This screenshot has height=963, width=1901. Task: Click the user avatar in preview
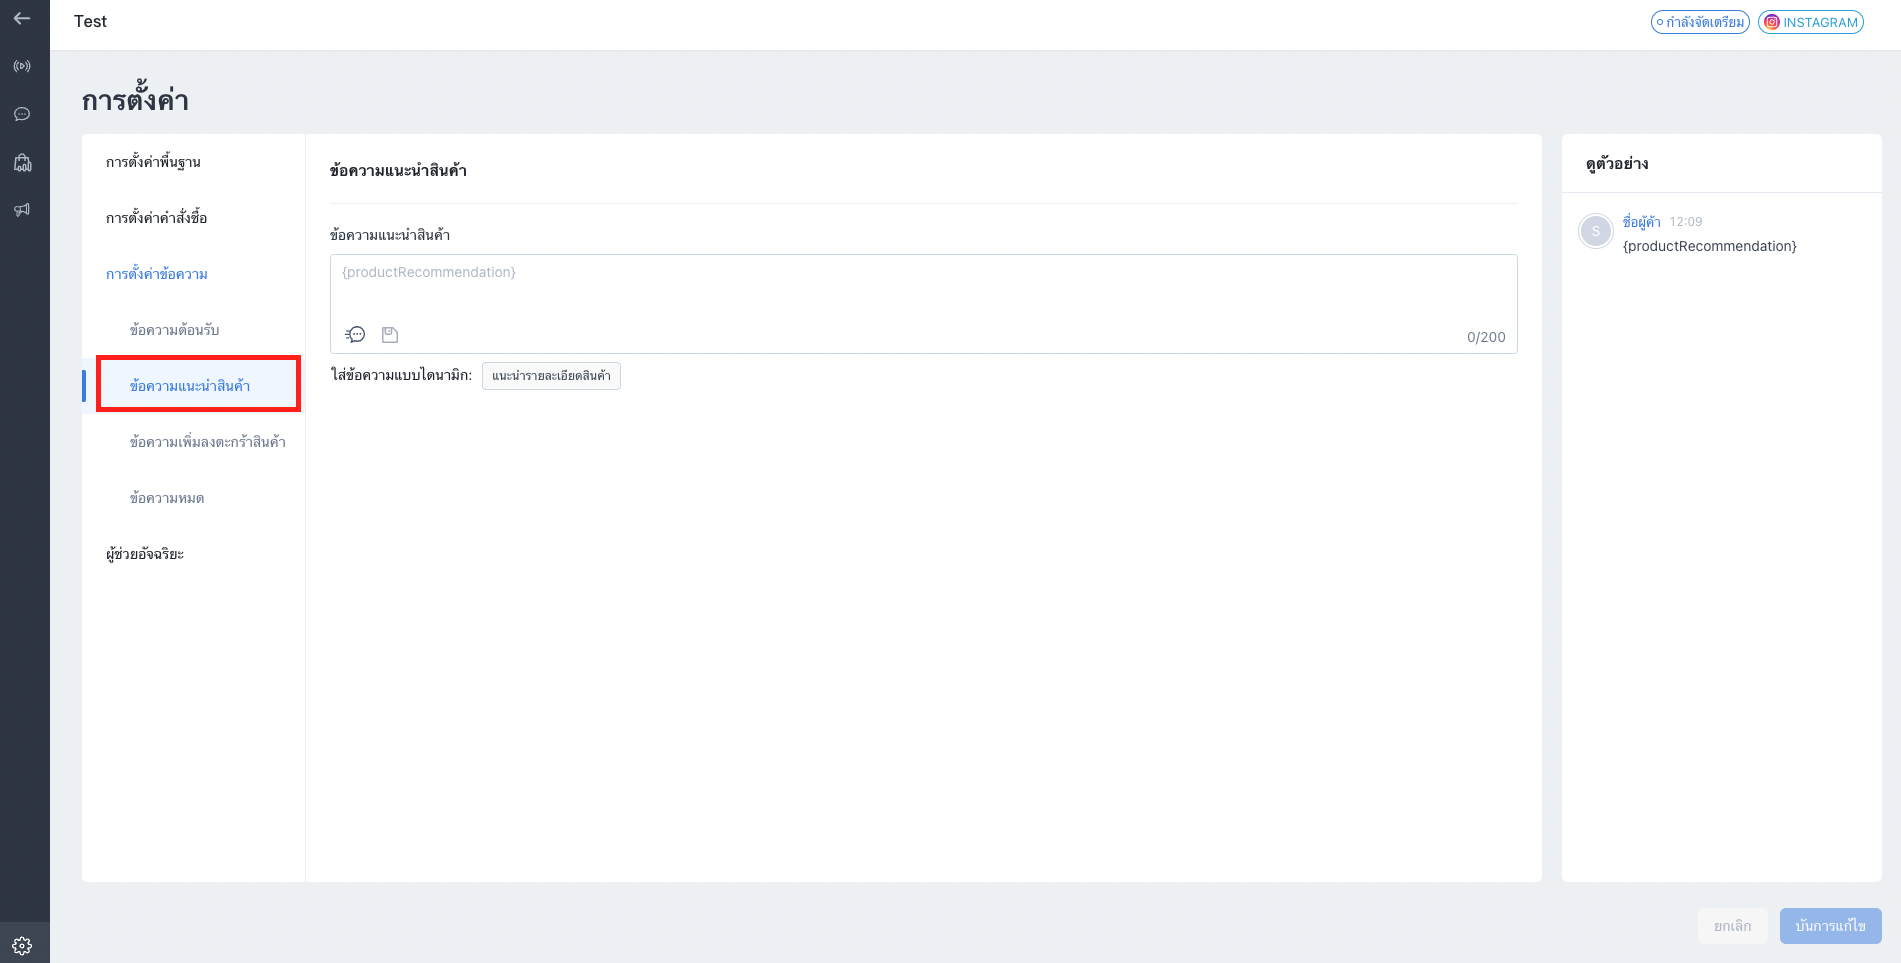[1595, 231]
